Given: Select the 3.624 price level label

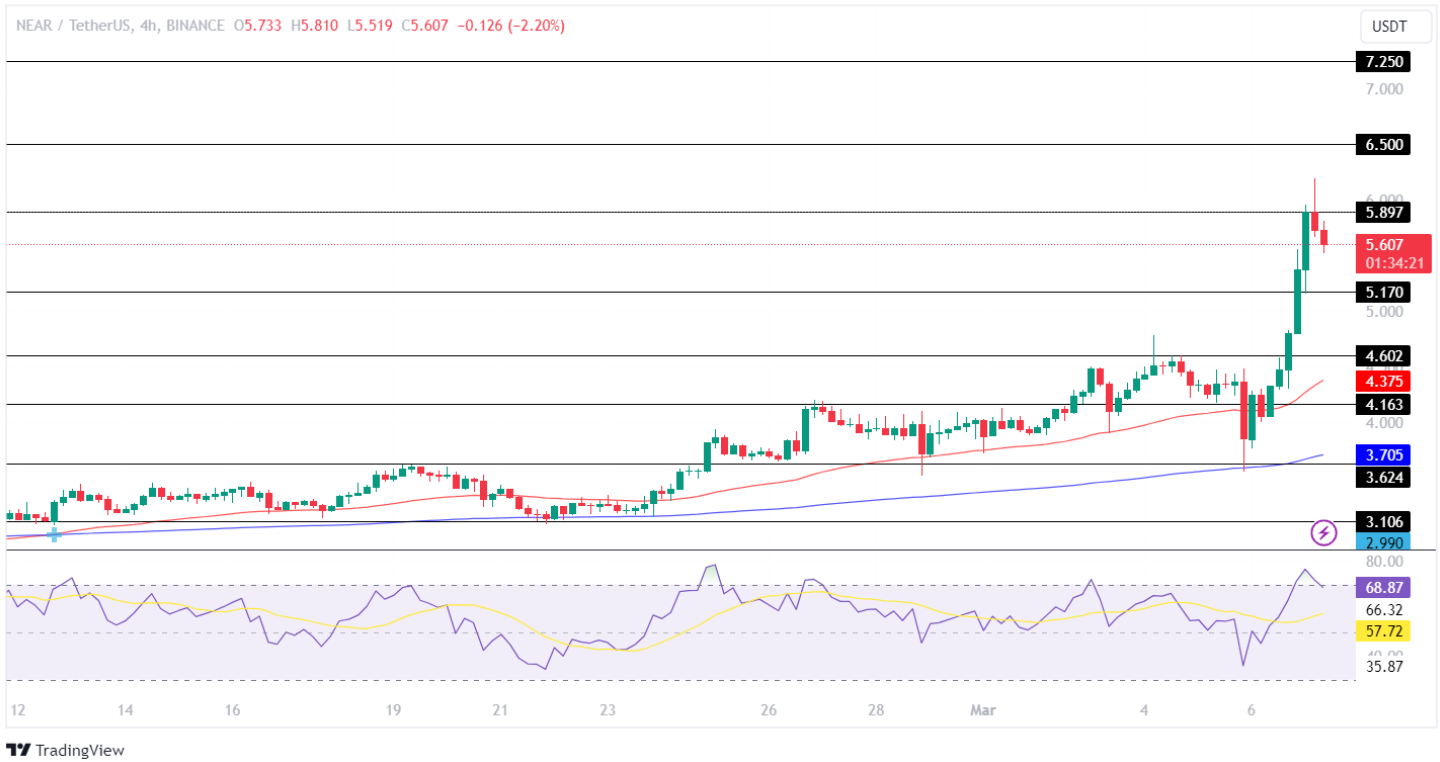Looking at the screenshot, I should point(1383,477).
